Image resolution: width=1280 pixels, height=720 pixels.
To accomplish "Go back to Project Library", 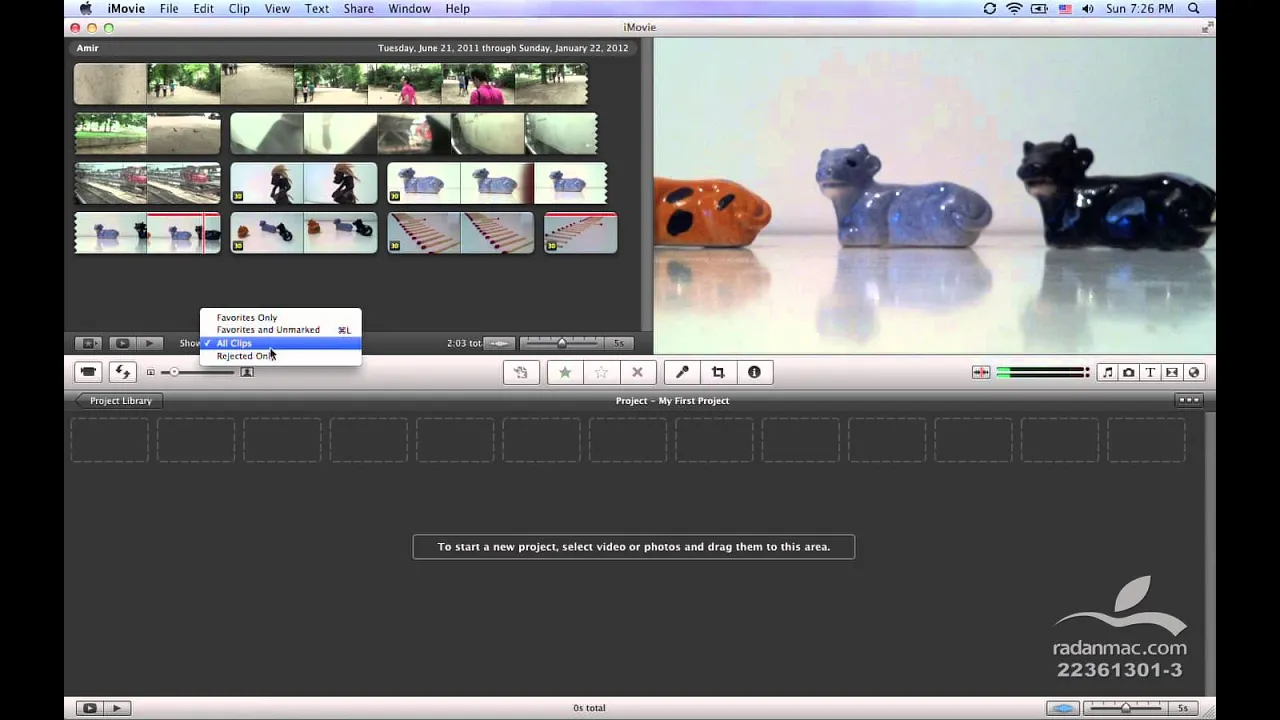I will click(x=118, y=400).
